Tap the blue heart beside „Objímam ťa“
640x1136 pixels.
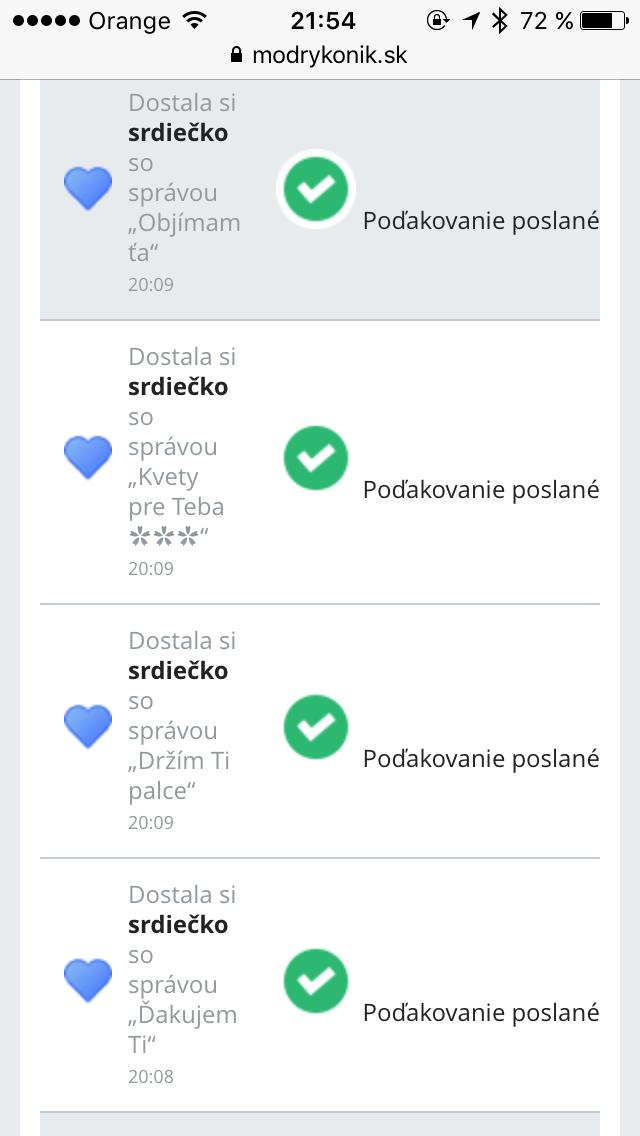88,188
